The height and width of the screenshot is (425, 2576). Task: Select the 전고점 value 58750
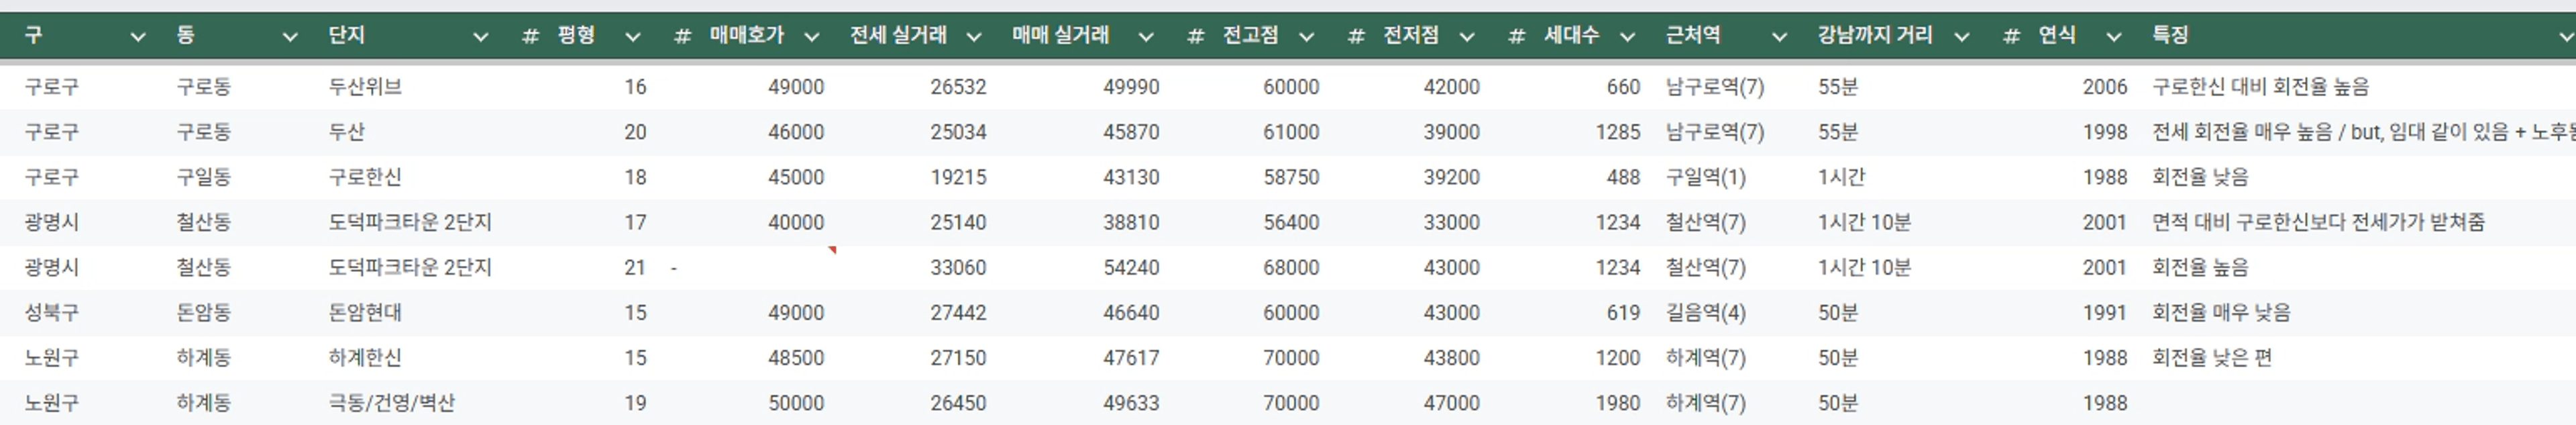(x=1291, y=177)
